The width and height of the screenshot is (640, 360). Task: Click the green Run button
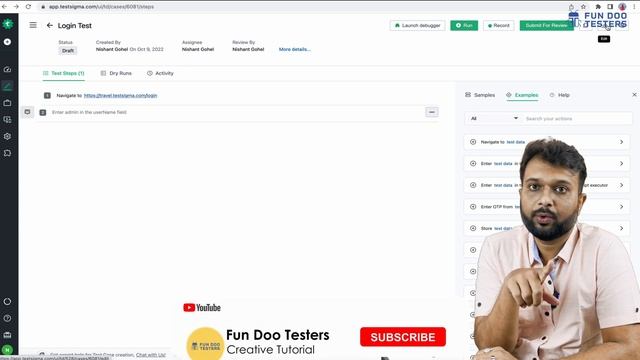tap(464, 25)
